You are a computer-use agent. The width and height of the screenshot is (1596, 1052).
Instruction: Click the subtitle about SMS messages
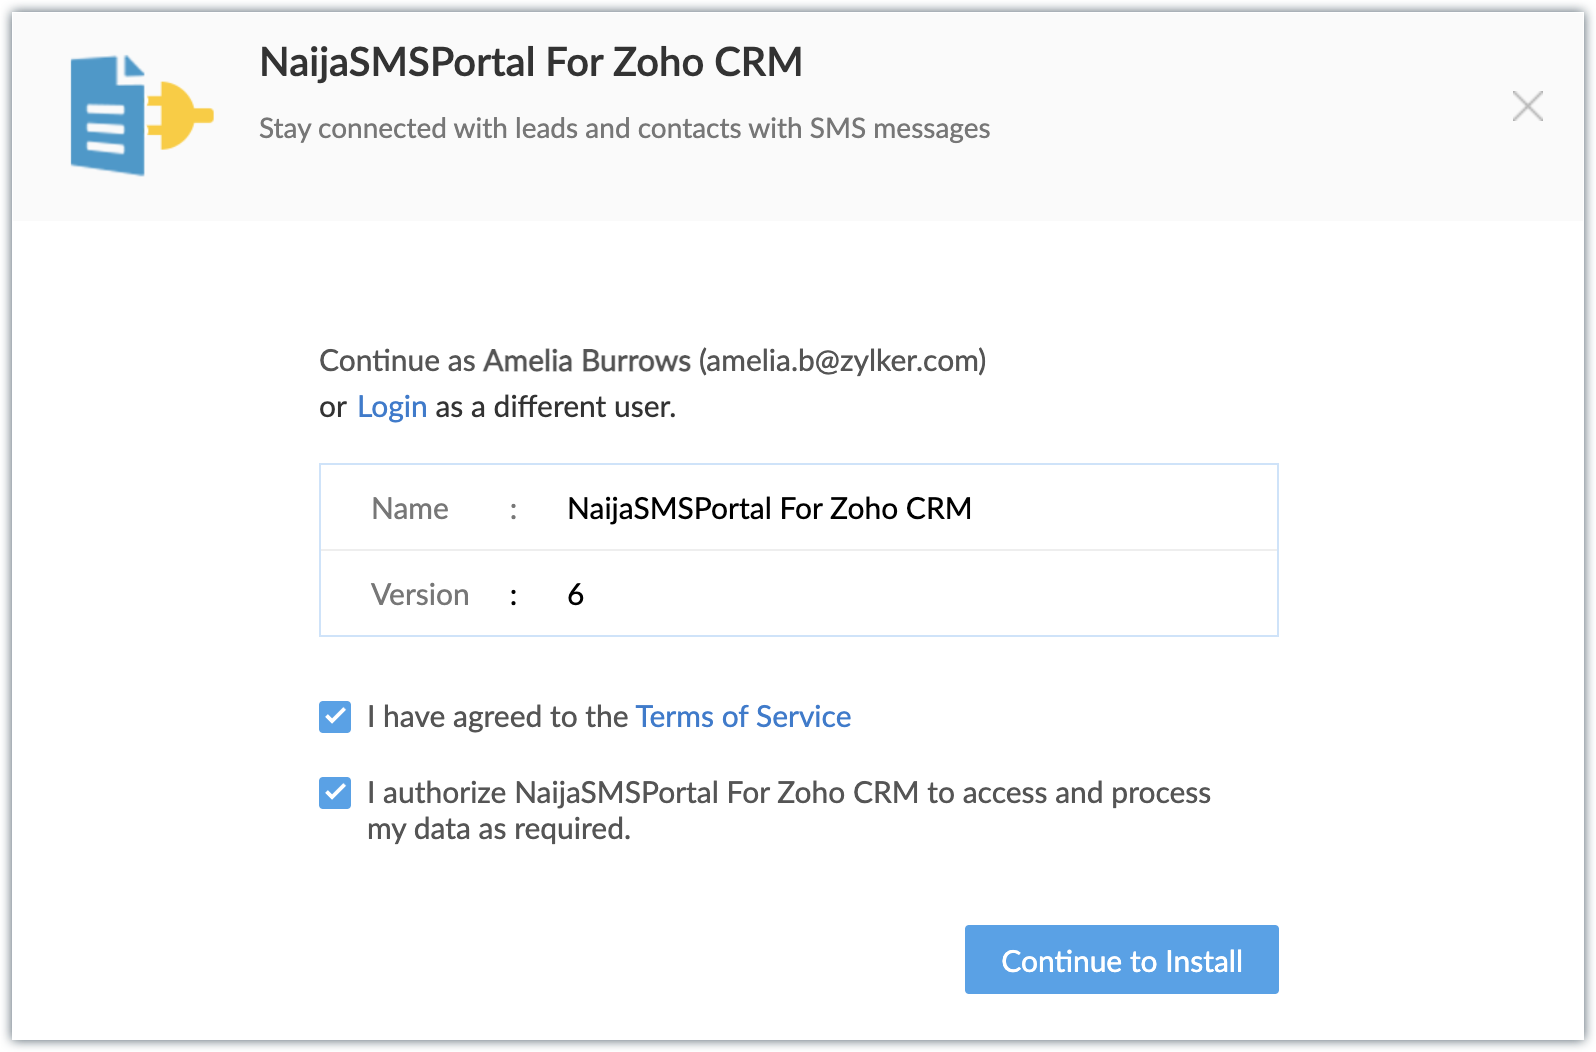(x=624, y=129)
